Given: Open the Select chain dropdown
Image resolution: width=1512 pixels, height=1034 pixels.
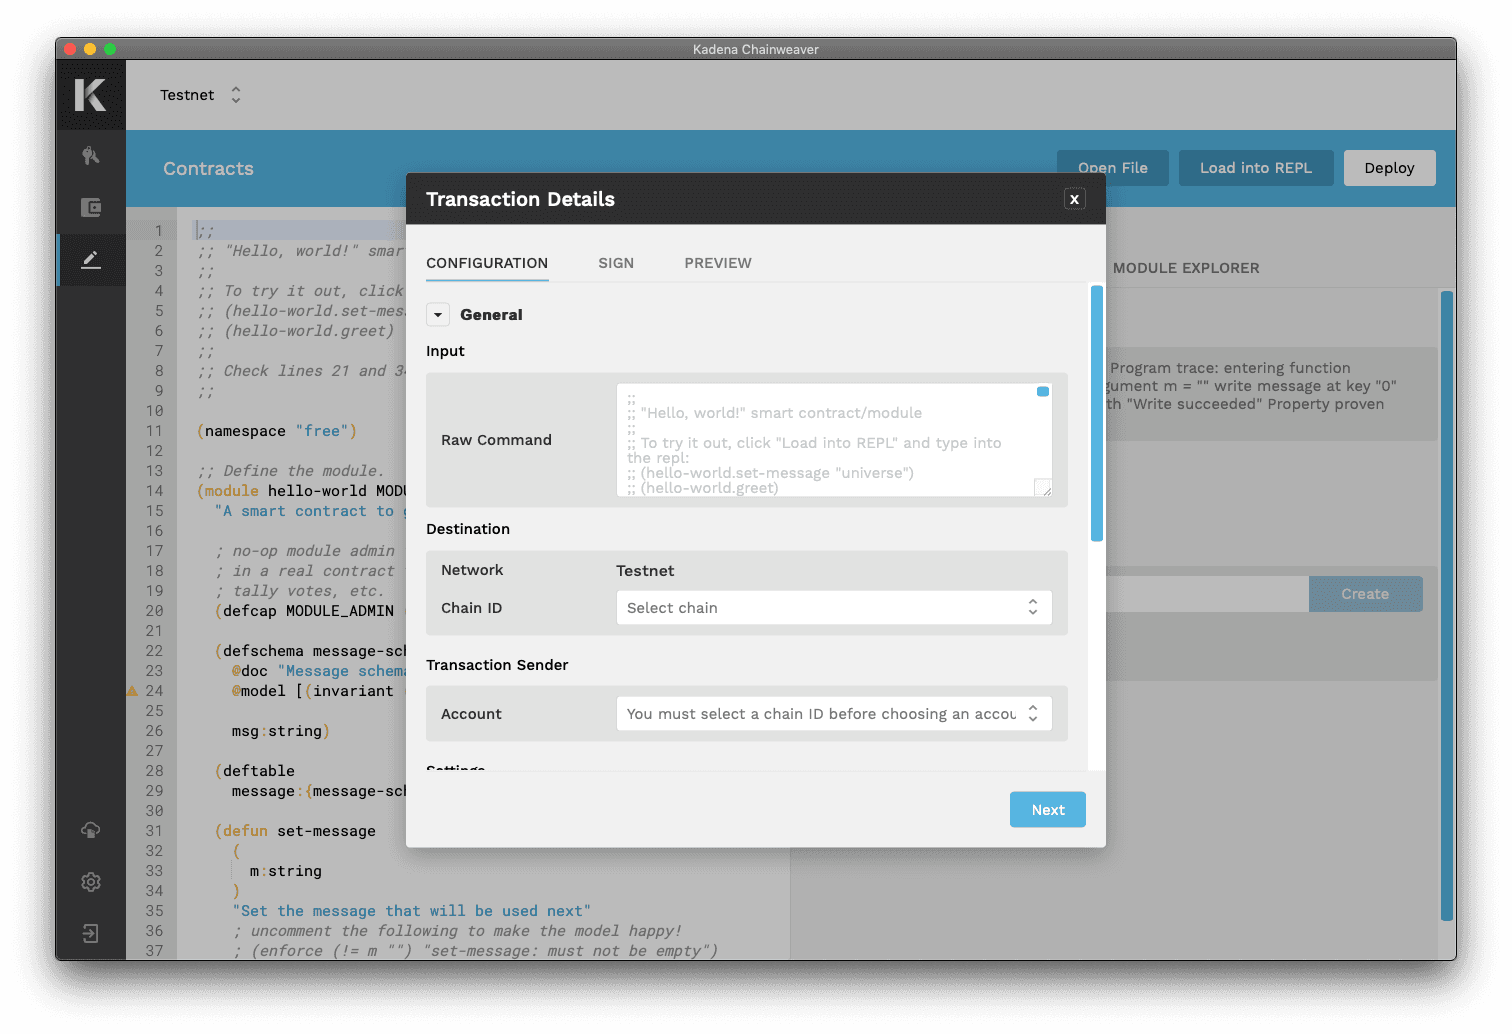Looking at the screenshot, I should [x=834, y=608].
